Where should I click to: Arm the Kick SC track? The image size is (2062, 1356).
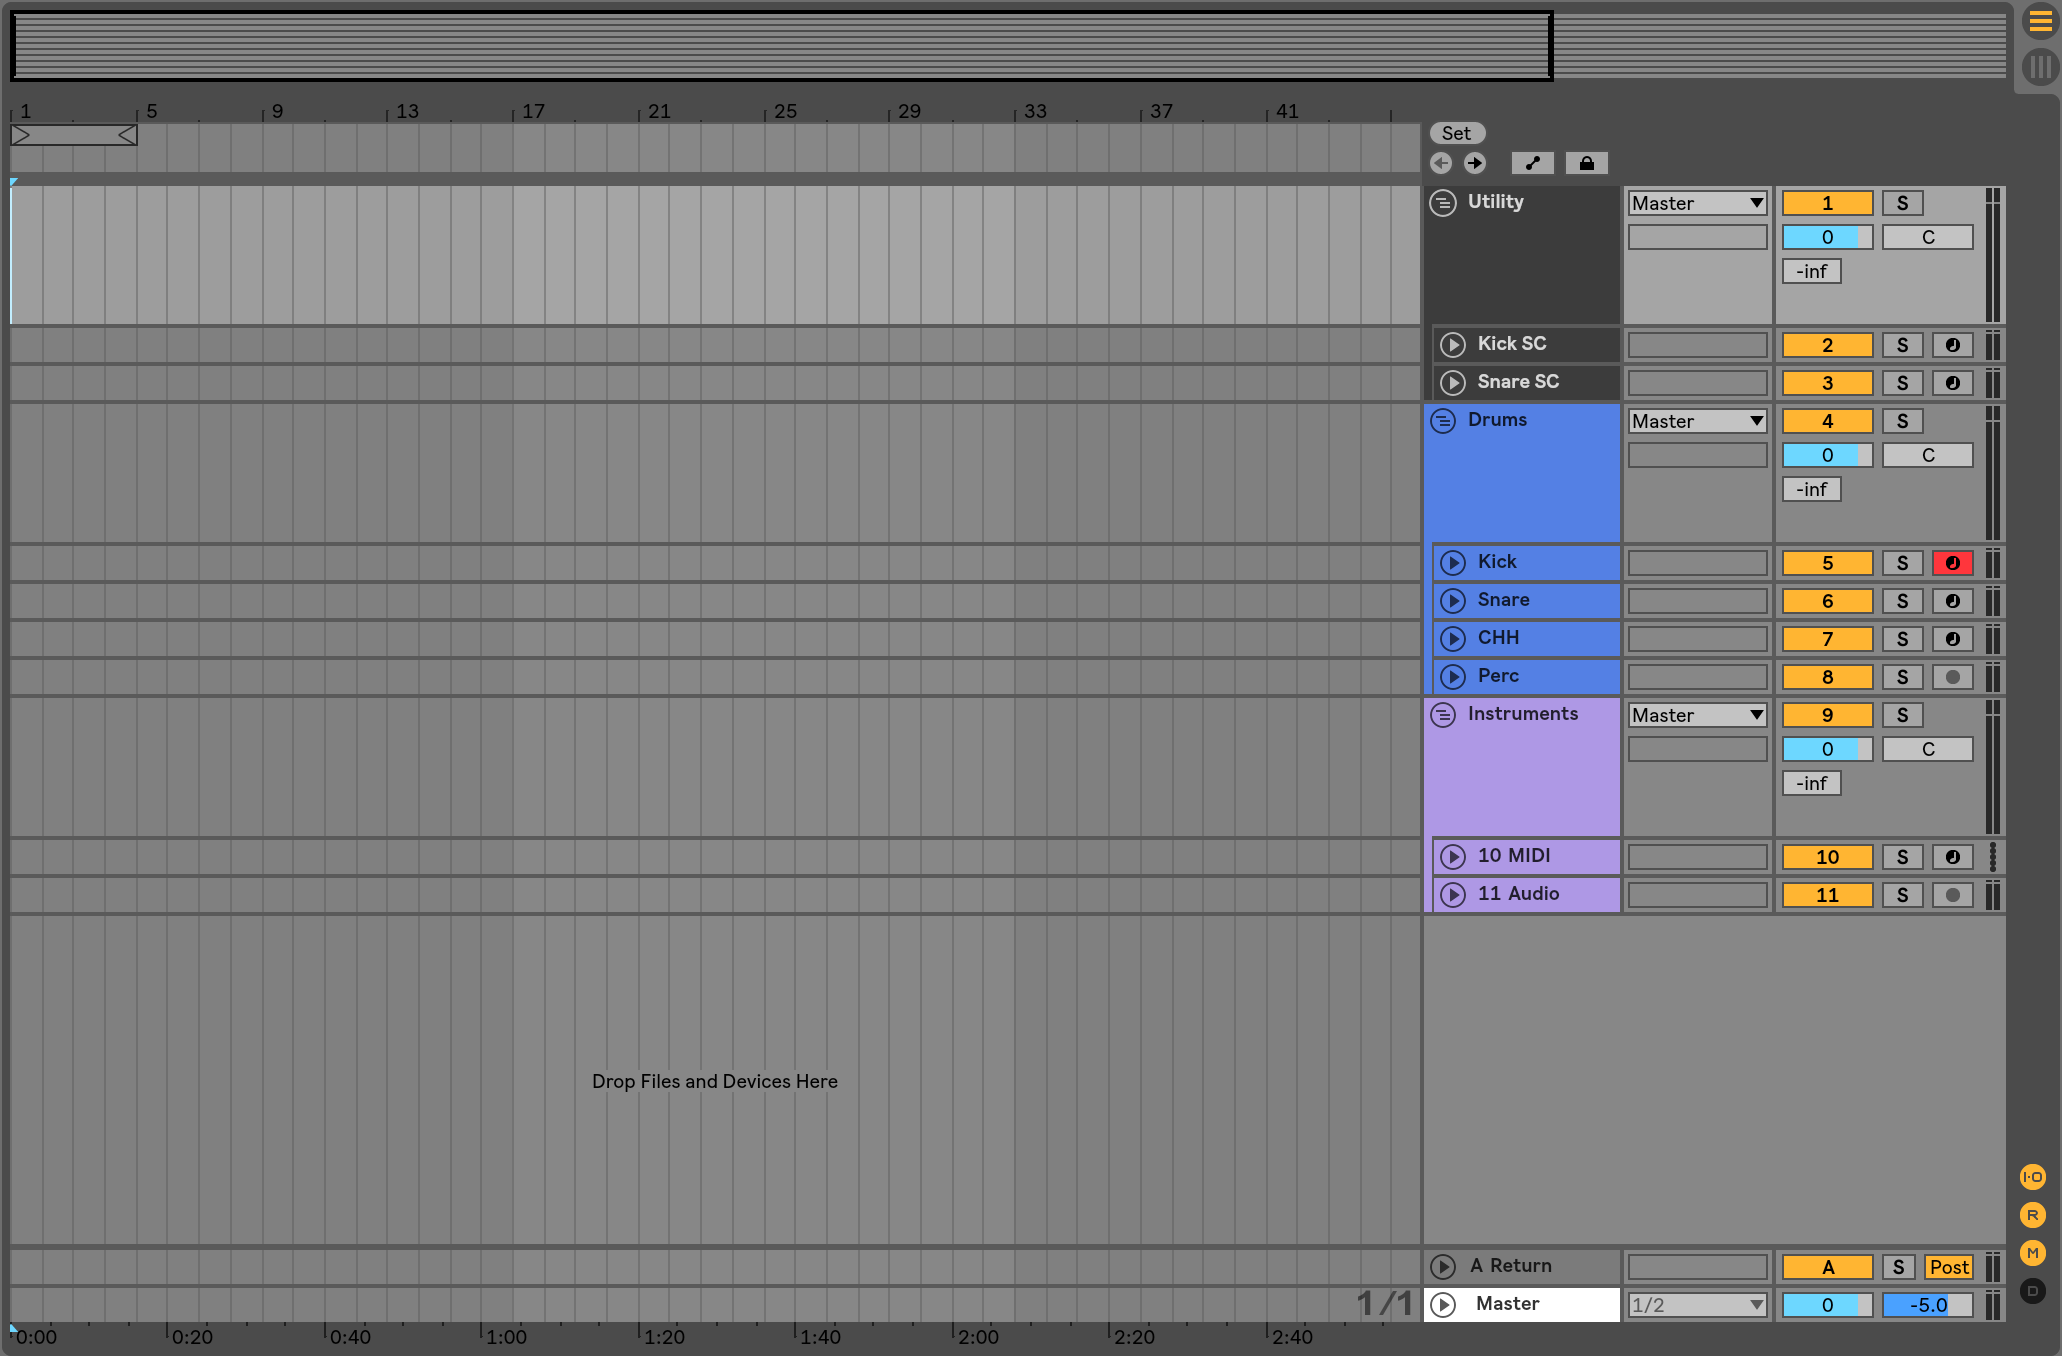pos(1953,345)
